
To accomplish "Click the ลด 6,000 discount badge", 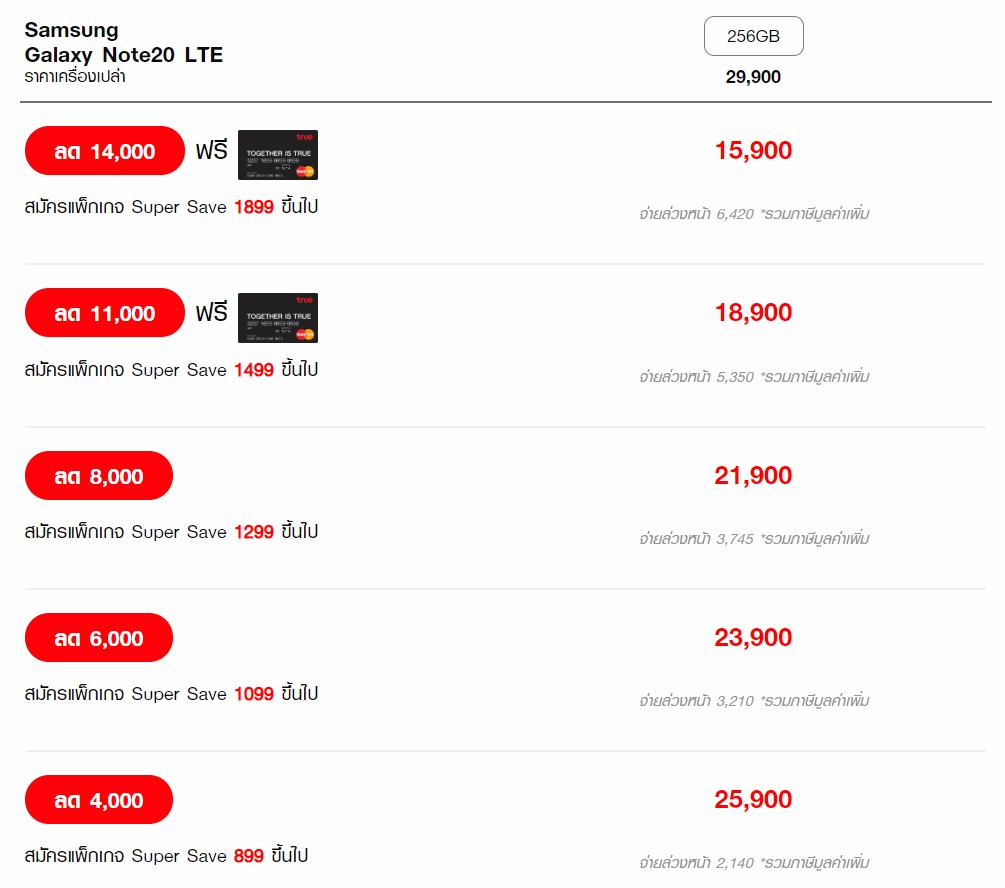I will (99, 638).
